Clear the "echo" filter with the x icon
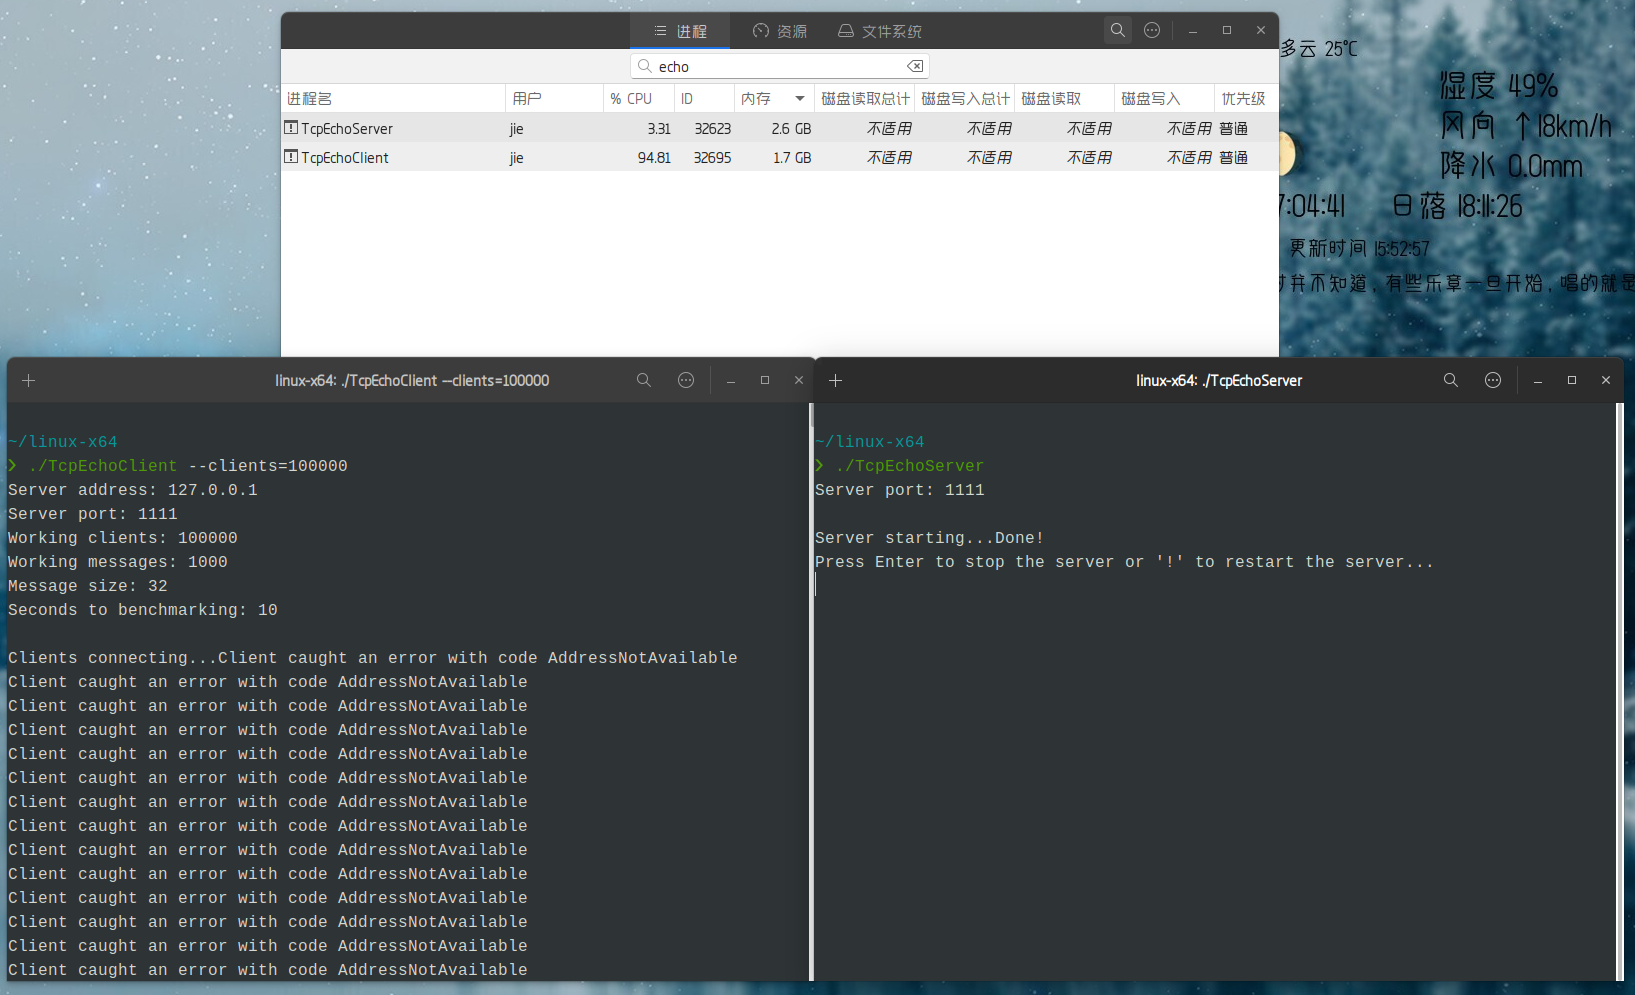The image size is (1635, 995). 915,65
